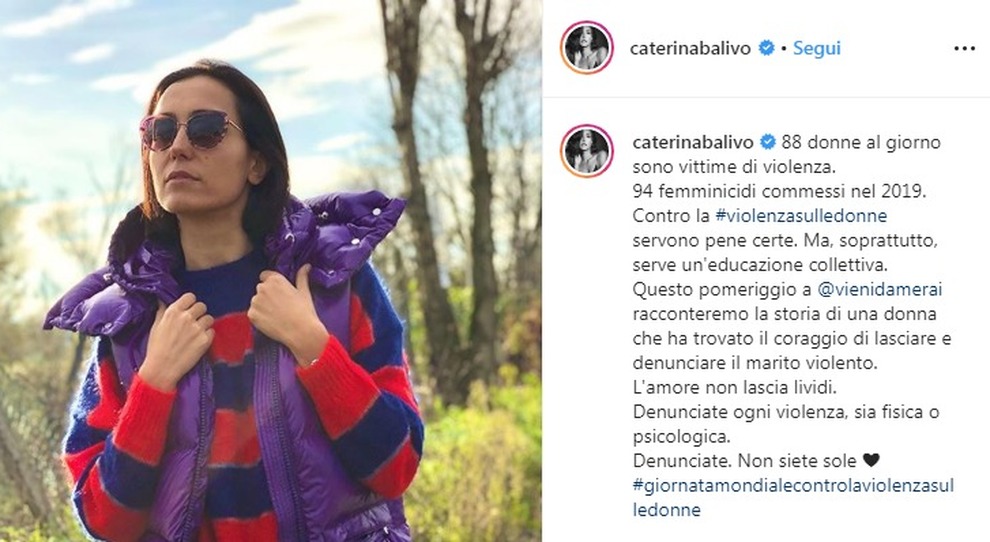Click the verified badge in header
This screenshot has height=542, width=990.
pyautogui.click(x=766, y=48)
